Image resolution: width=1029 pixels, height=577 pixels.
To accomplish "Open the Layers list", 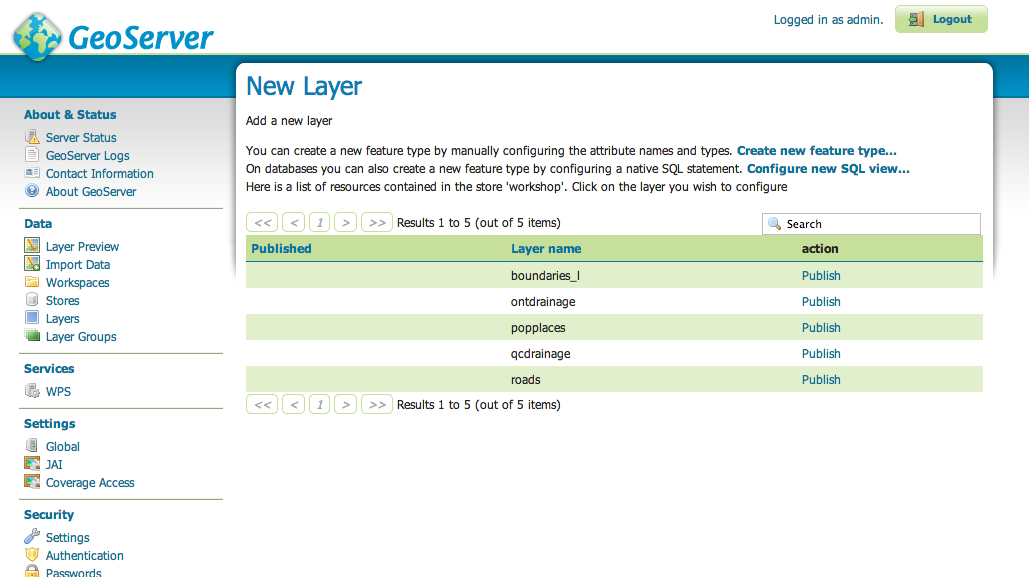I will [62, 319].
